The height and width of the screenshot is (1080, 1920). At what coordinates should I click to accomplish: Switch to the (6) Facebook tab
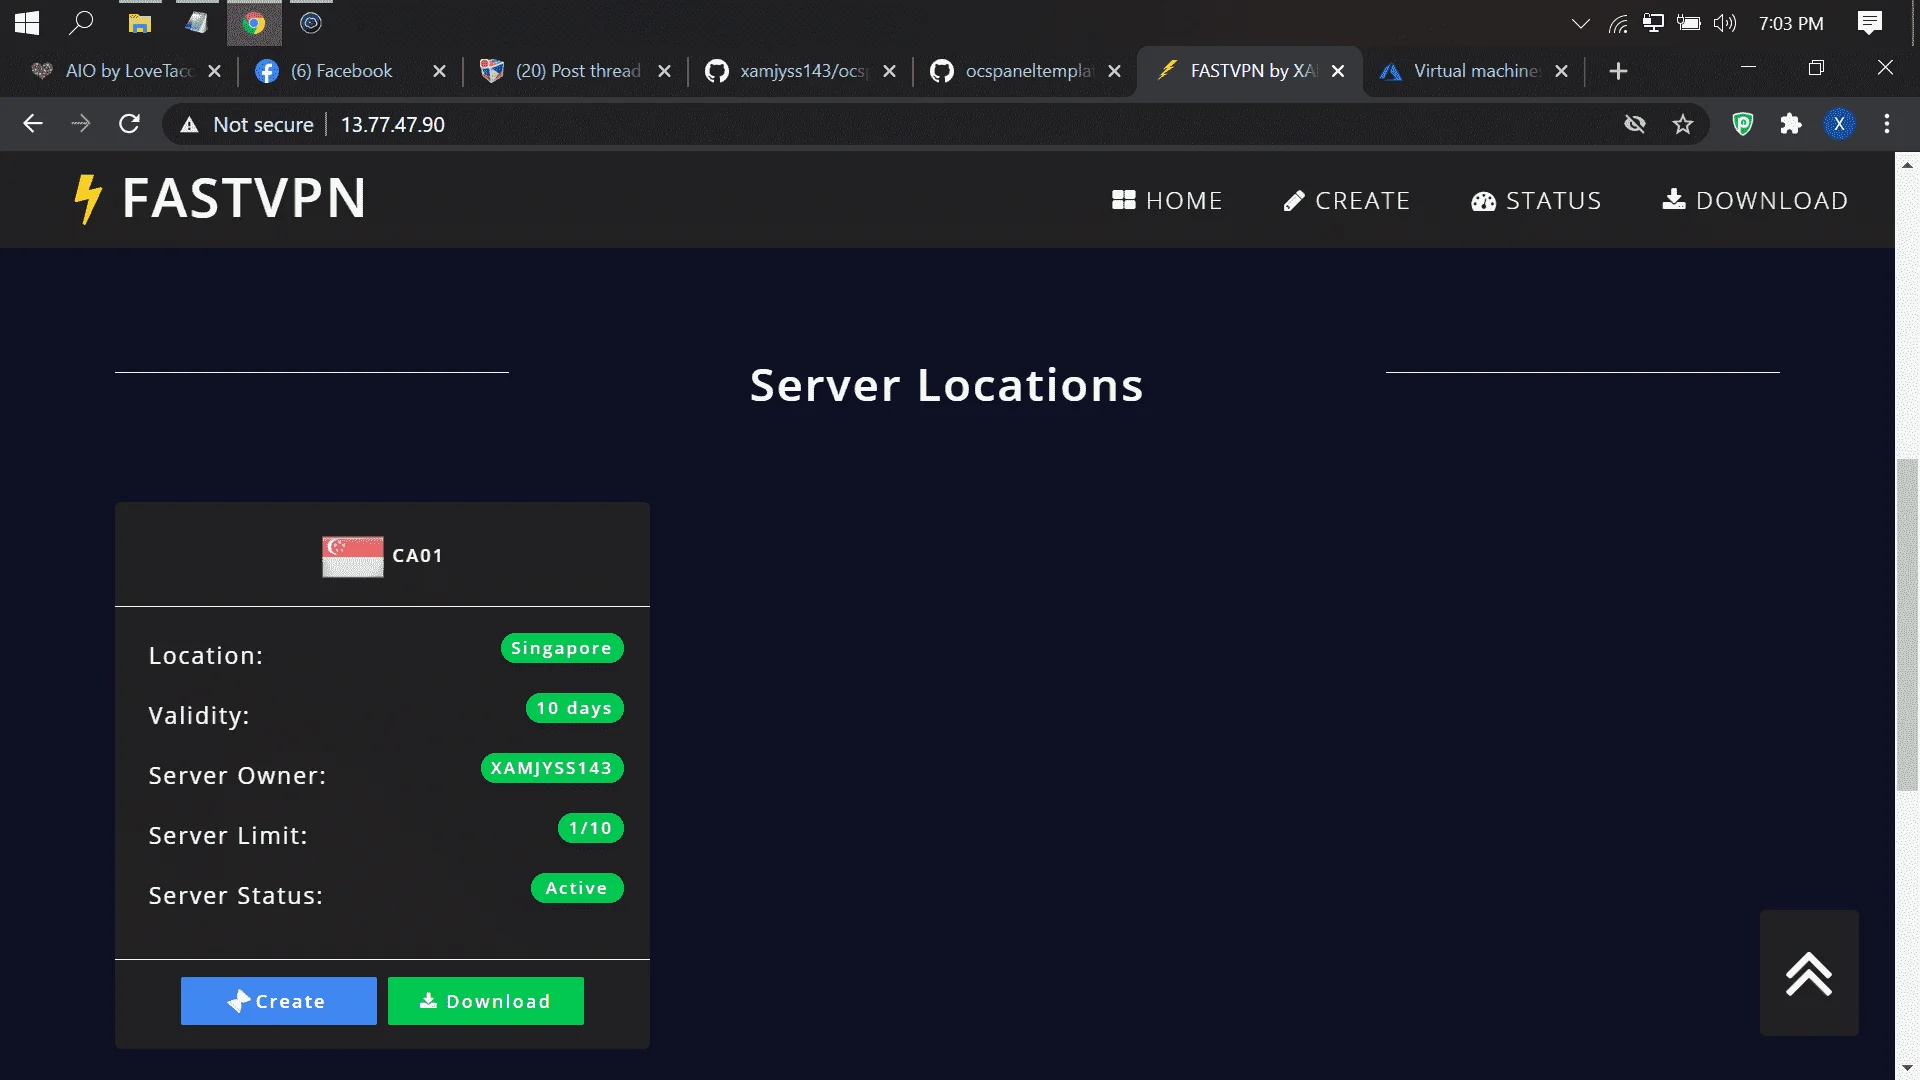[352, 71]
